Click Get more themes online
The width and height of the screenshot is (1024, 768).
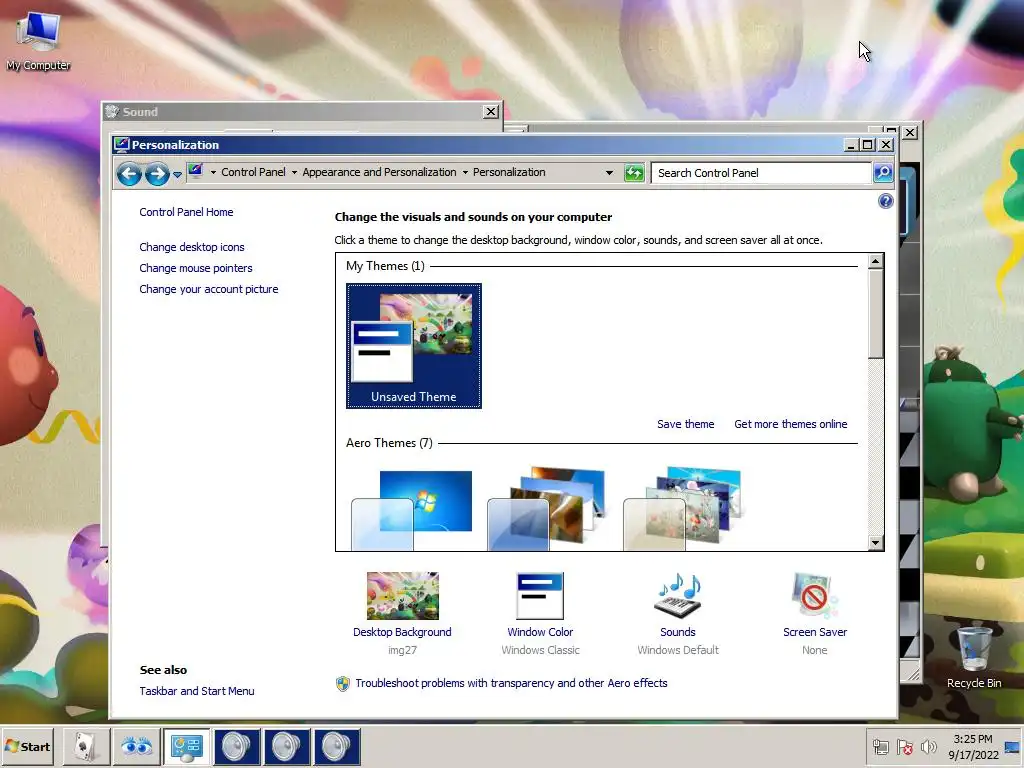(790, 424)
